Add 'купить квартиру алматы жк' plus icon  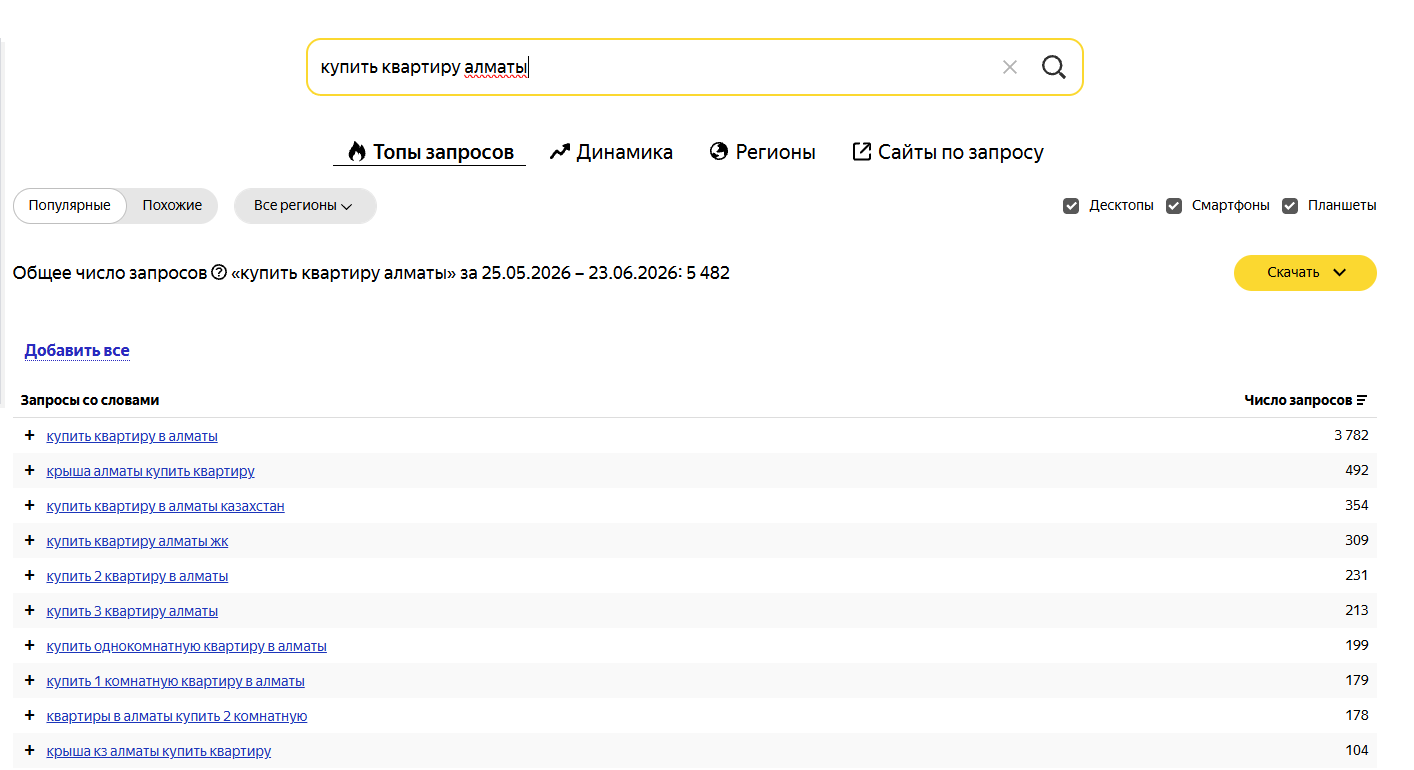29,541
